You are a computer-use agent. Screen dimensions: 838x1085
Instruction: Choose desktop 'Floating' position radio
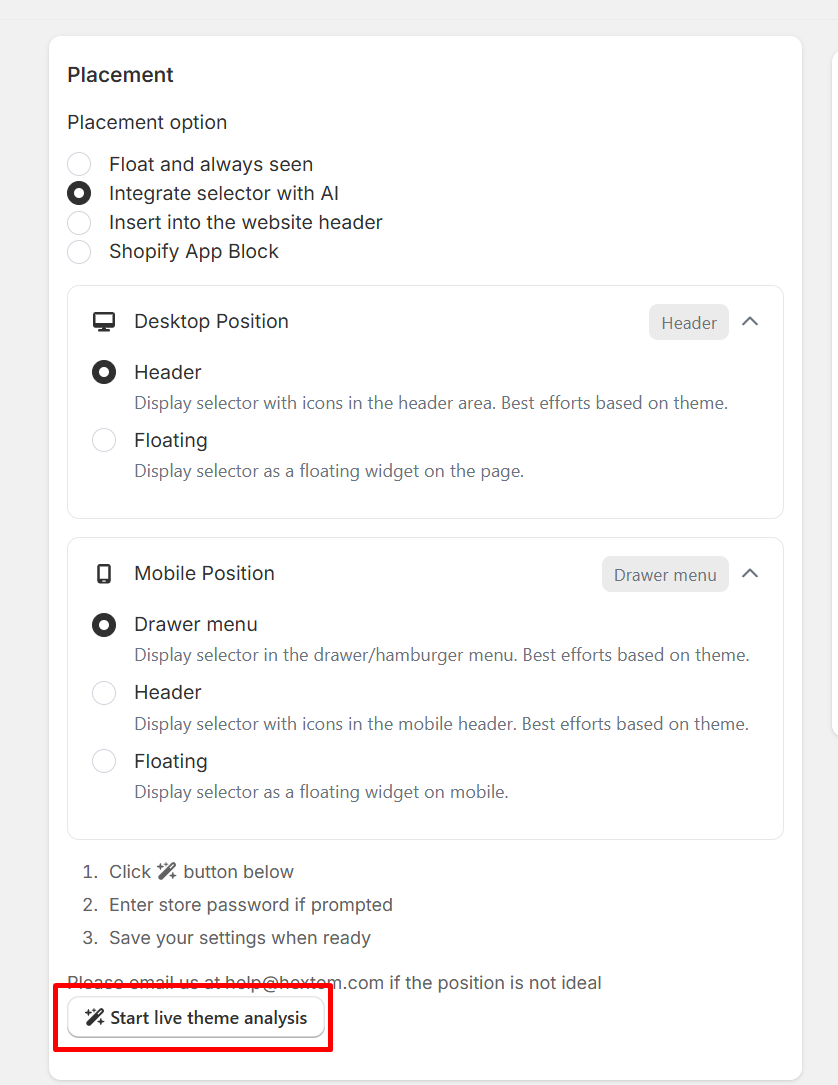click(104, 440)
